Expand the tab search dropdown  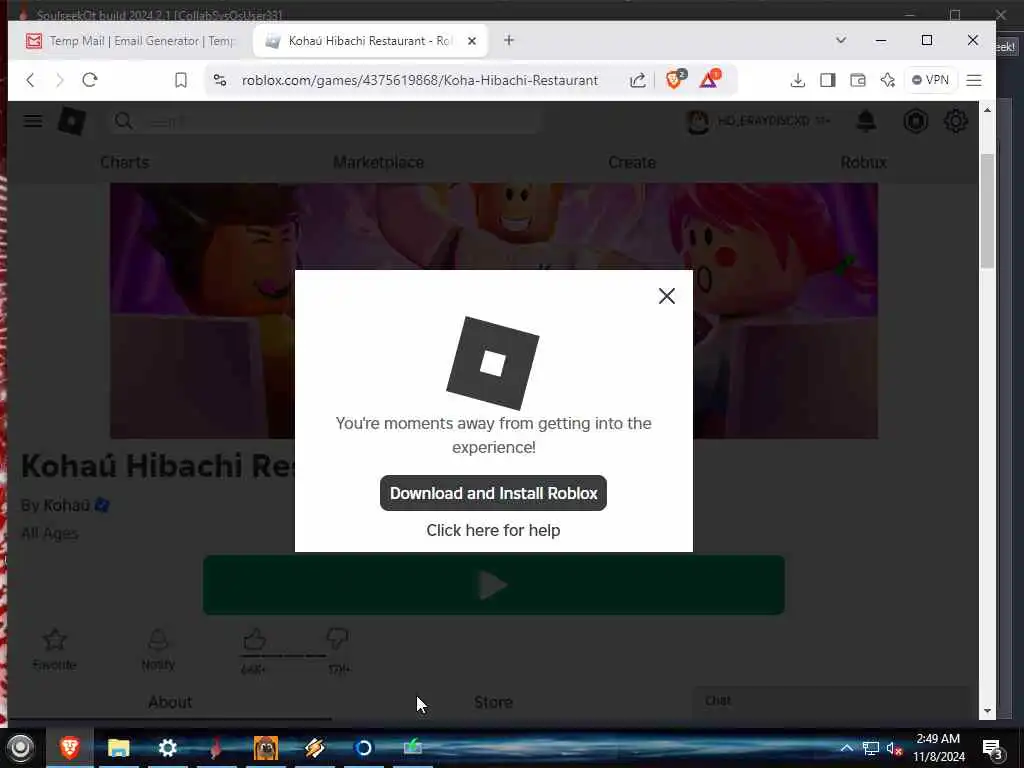pos(841,40)
